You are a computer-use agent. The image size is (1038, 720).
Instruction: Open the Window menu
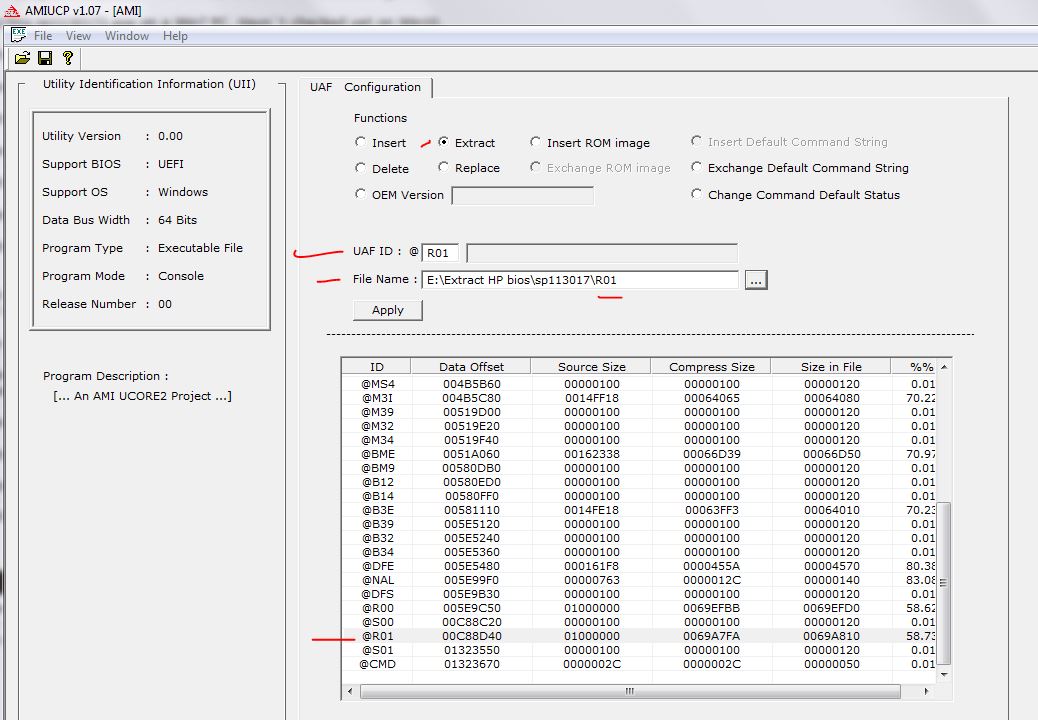pos(127,36)
